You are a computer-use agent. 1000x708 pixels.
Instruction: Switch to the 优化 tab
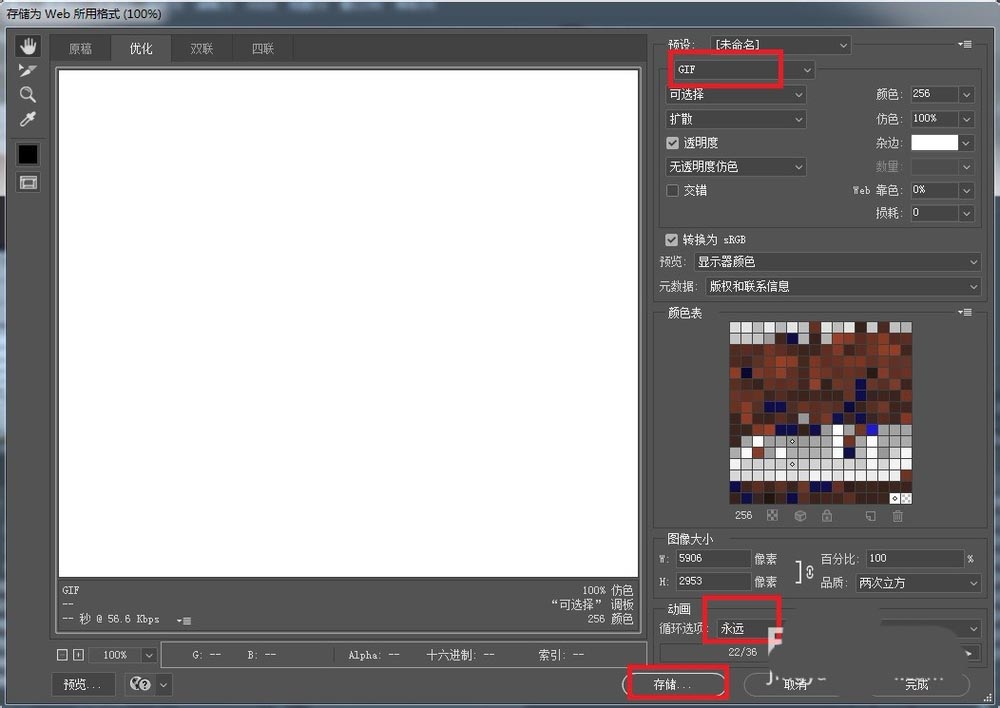141,48
